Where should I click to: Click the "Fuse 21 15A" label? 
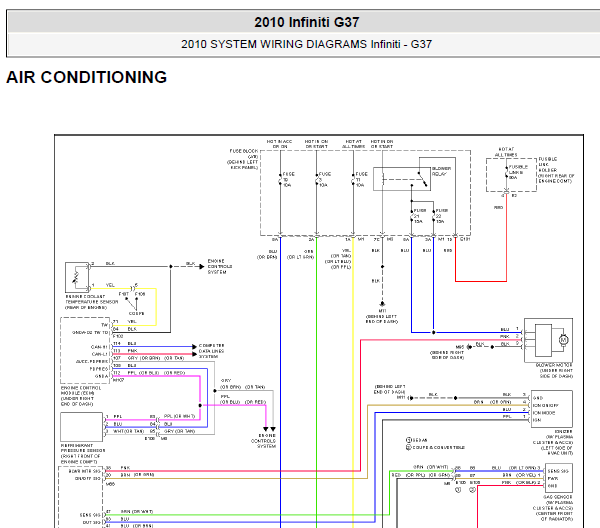click(419, 216)
